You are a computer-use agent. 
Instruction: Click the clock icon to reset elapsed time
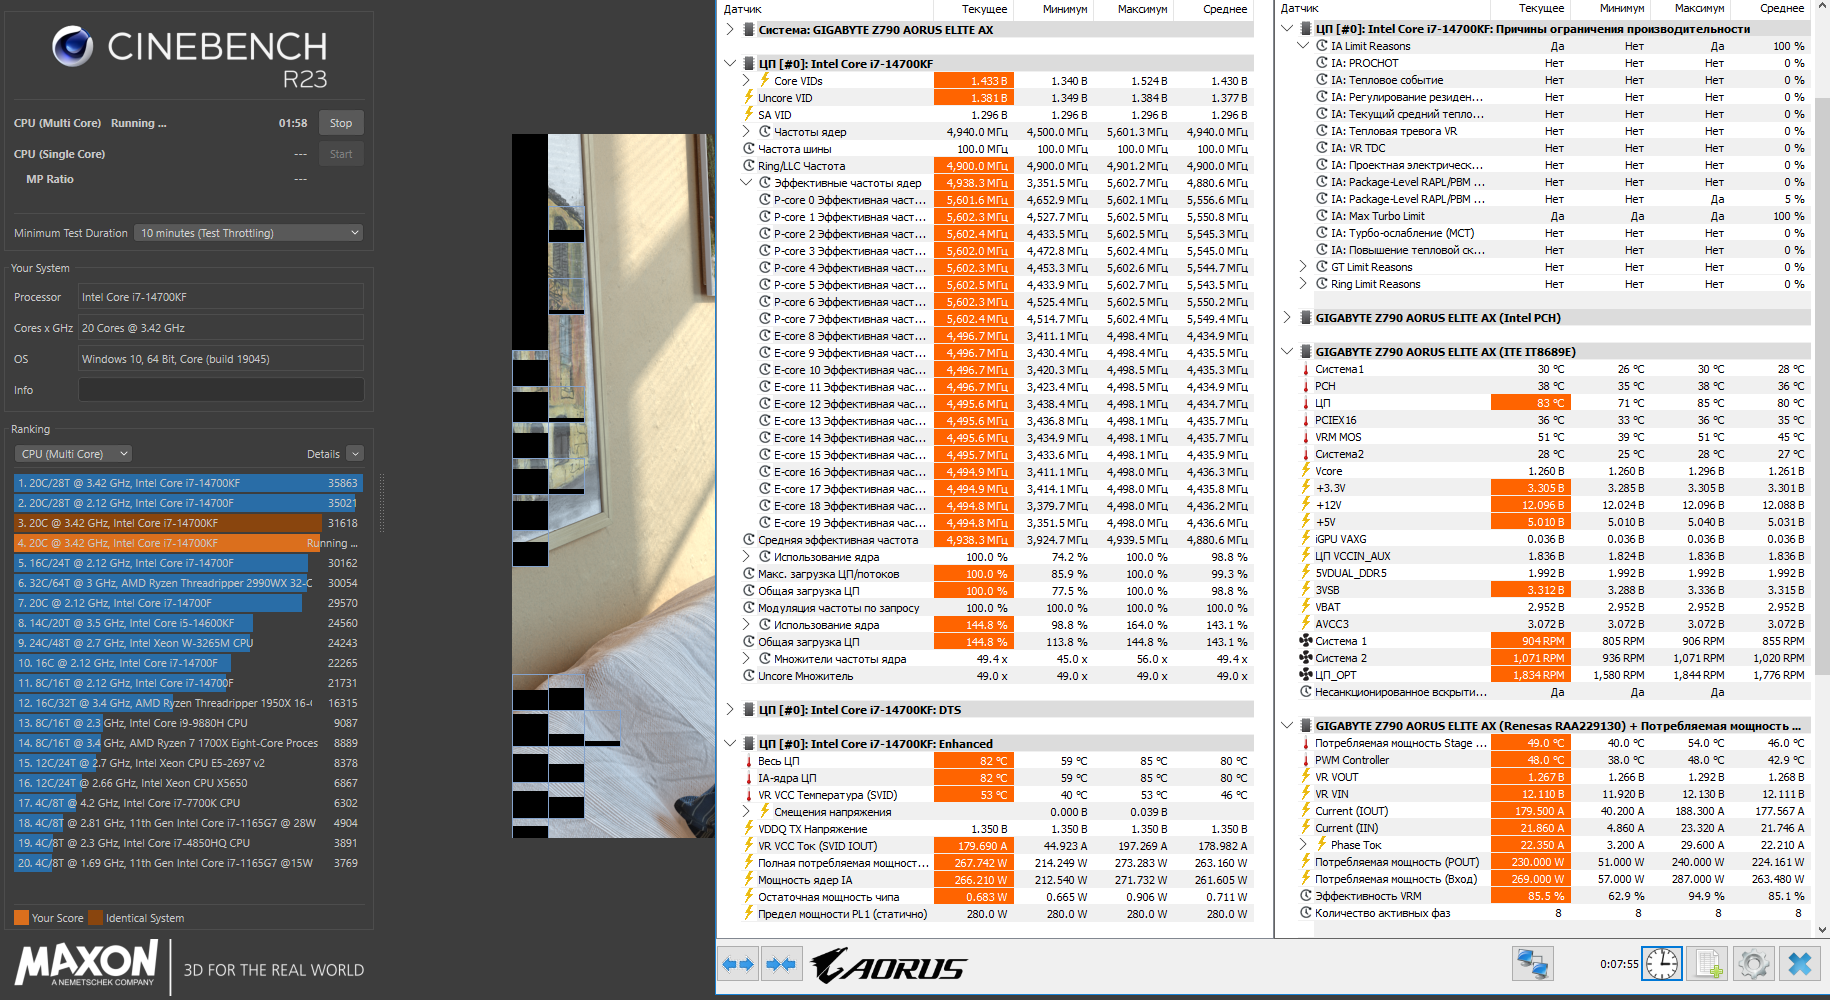tap(1662, 964)
